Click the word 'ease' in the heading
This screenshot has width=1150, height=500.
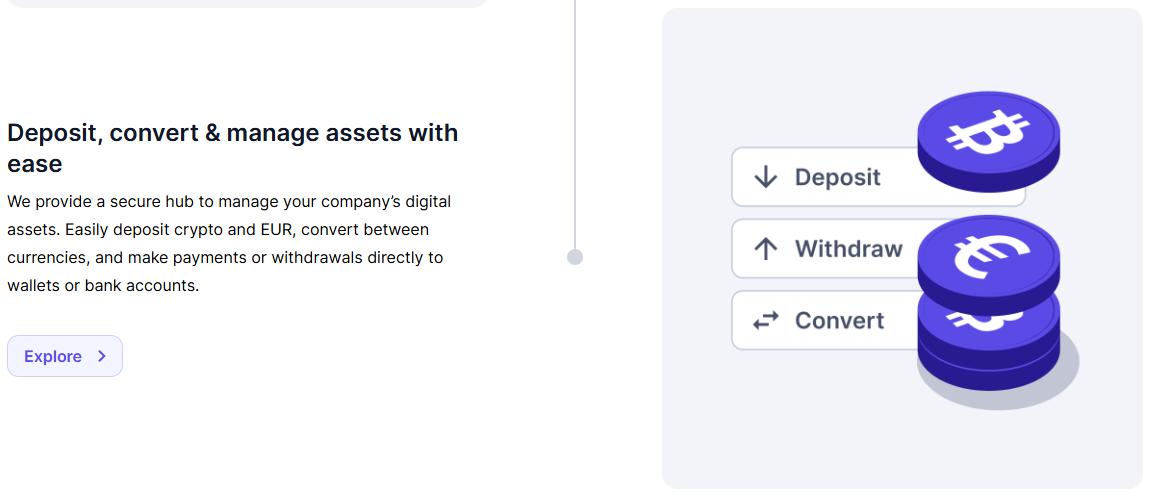coord(35,164)
